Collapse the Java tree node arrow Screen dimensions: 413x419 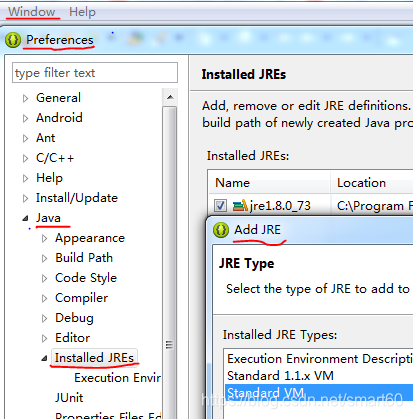[25, 219]
